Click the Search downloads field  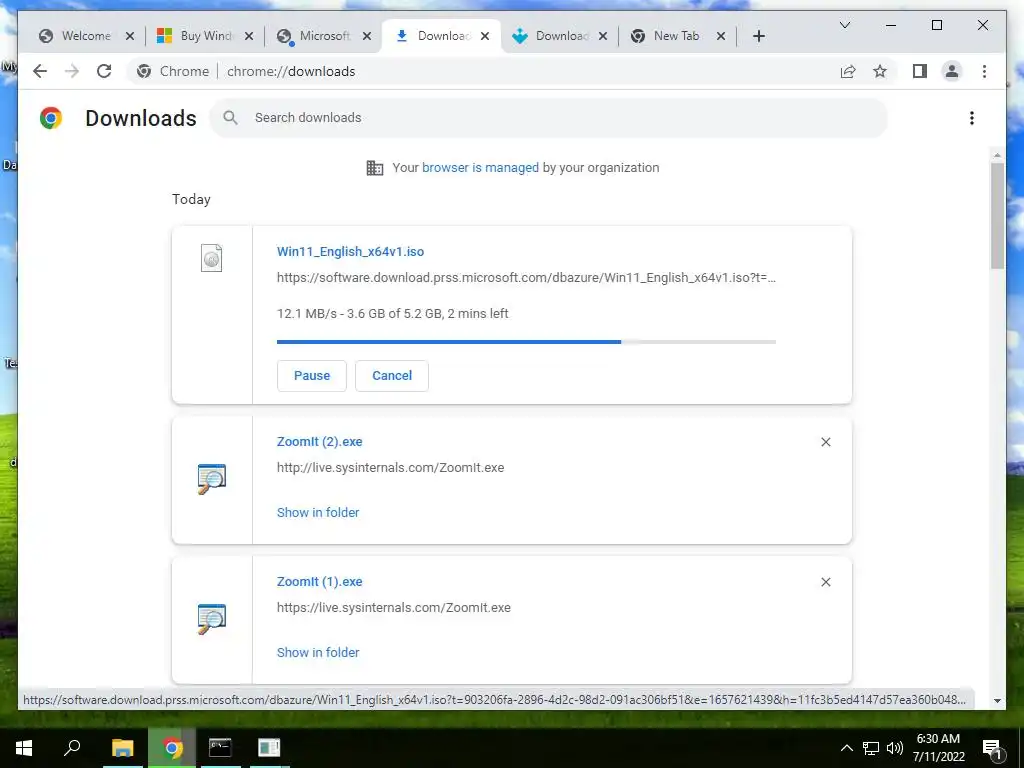[549, 118]
